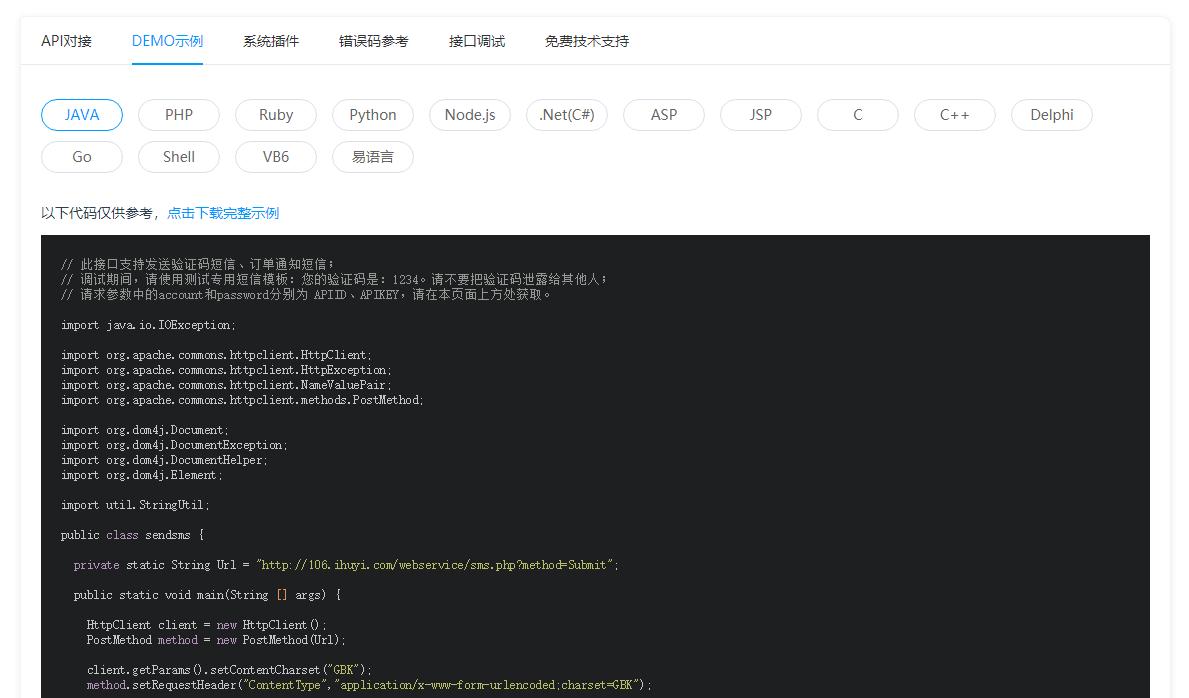Switch to the API对接 tab
The height and width of the screenshot is (698, 1189).
click(66, 41)
